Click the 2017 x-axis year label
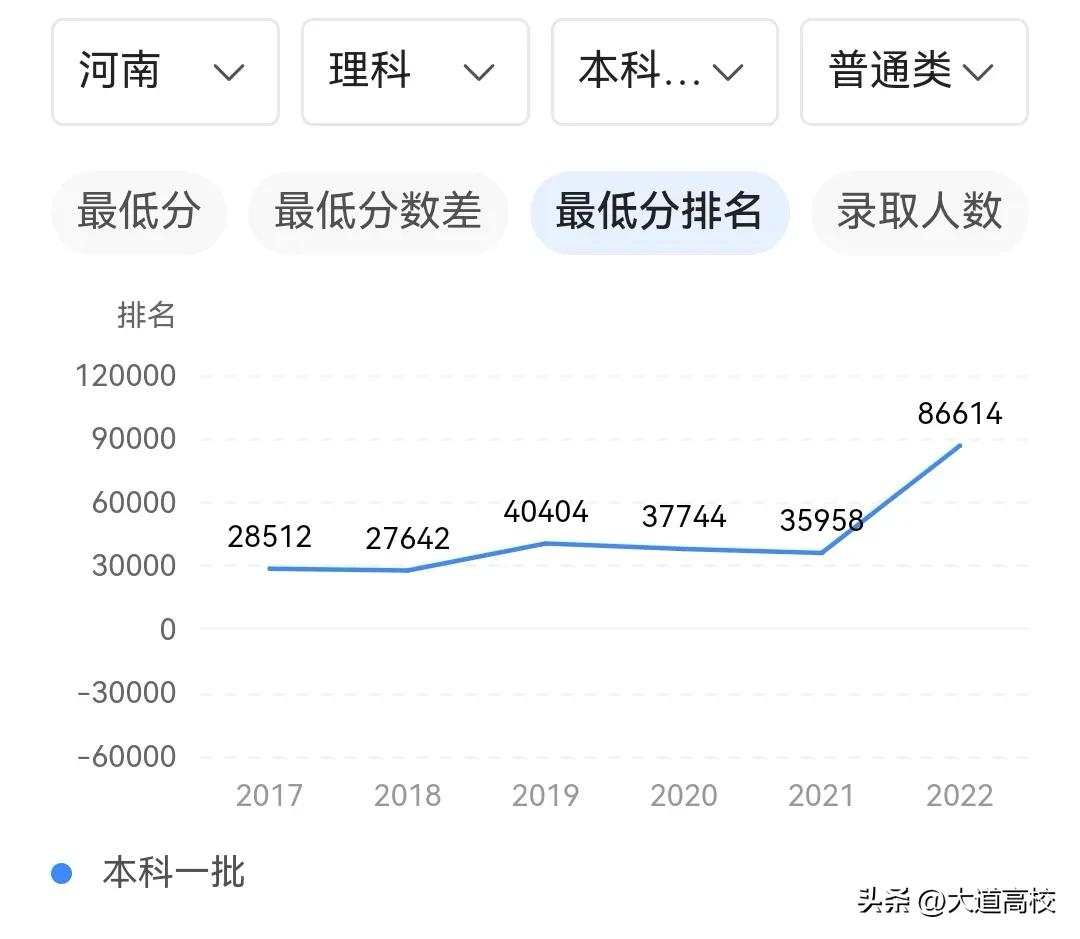This screenshot has width=1080, height=939. pos(269,796)
